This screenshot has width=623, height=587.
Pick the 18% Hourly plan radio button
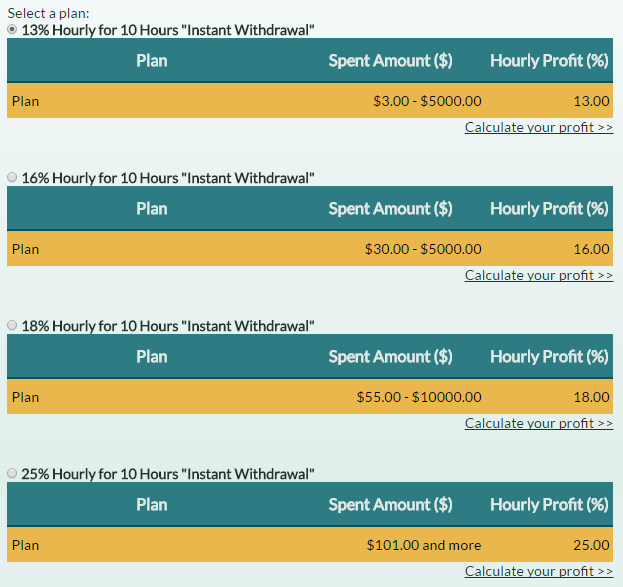12,326
